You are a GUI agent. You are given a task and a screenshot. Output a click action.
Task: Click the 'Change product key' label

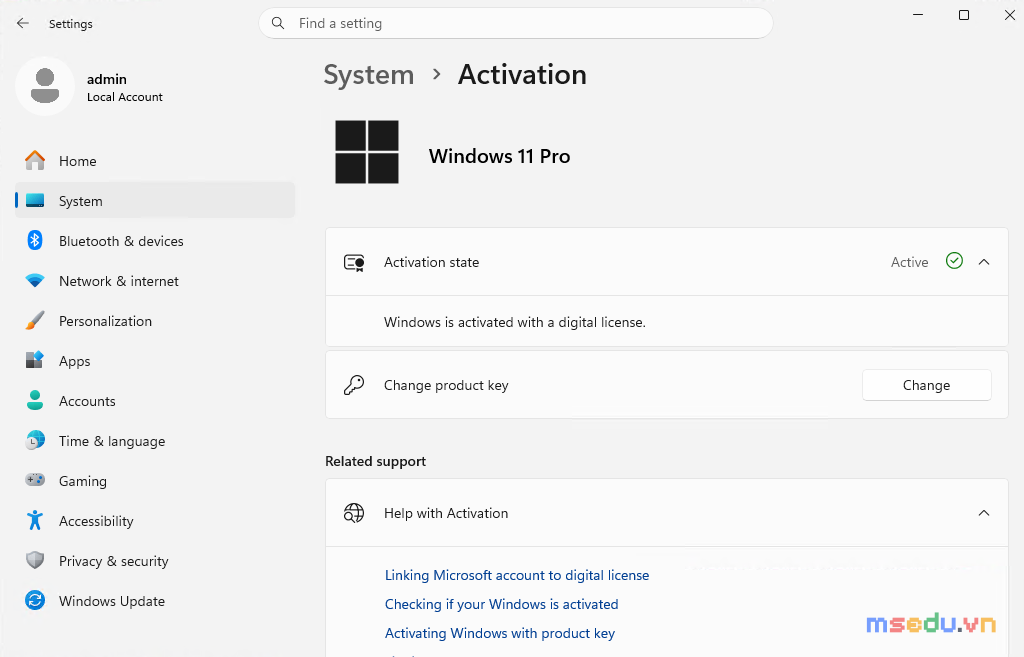point(446,385)
